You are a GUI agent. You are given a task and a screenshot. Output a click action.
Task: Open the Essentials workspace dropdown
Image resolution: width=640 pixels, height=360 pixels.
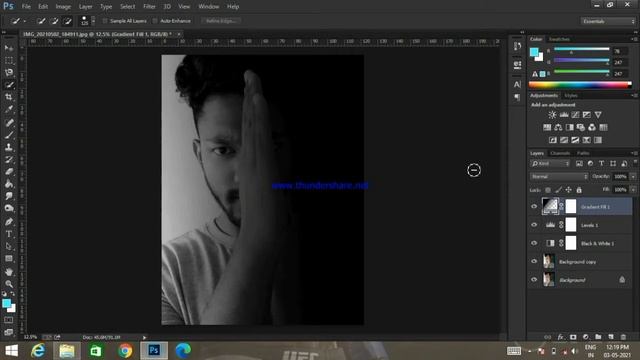point(608,21)
